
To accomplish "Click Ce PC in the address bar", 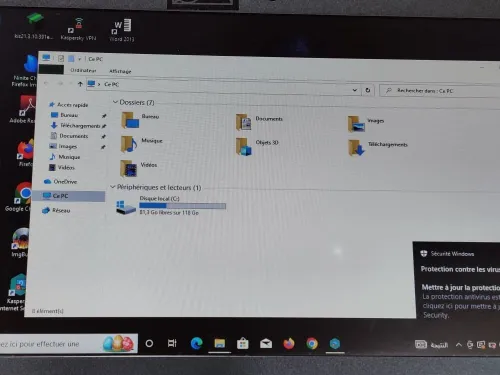I will click(111, 84).
